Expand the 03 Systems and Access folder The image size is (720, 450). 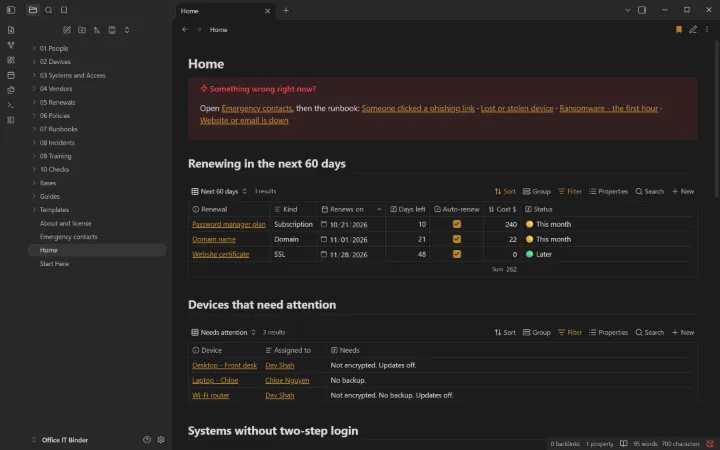(x=72, y=75)
